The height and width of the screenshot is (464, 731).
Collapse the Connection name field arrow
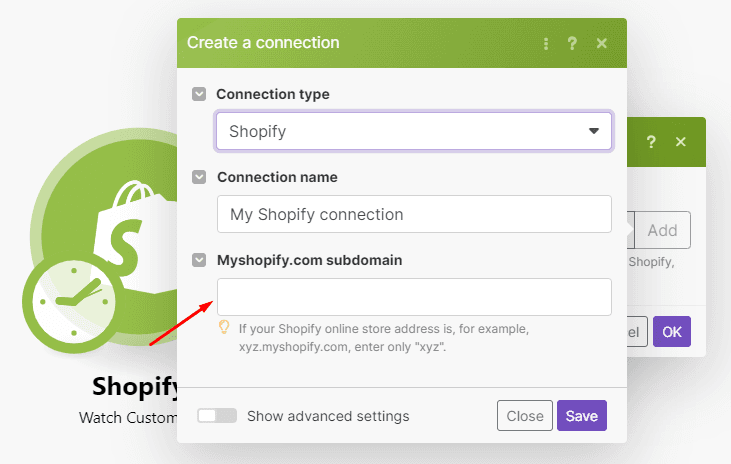click(199, 177)
